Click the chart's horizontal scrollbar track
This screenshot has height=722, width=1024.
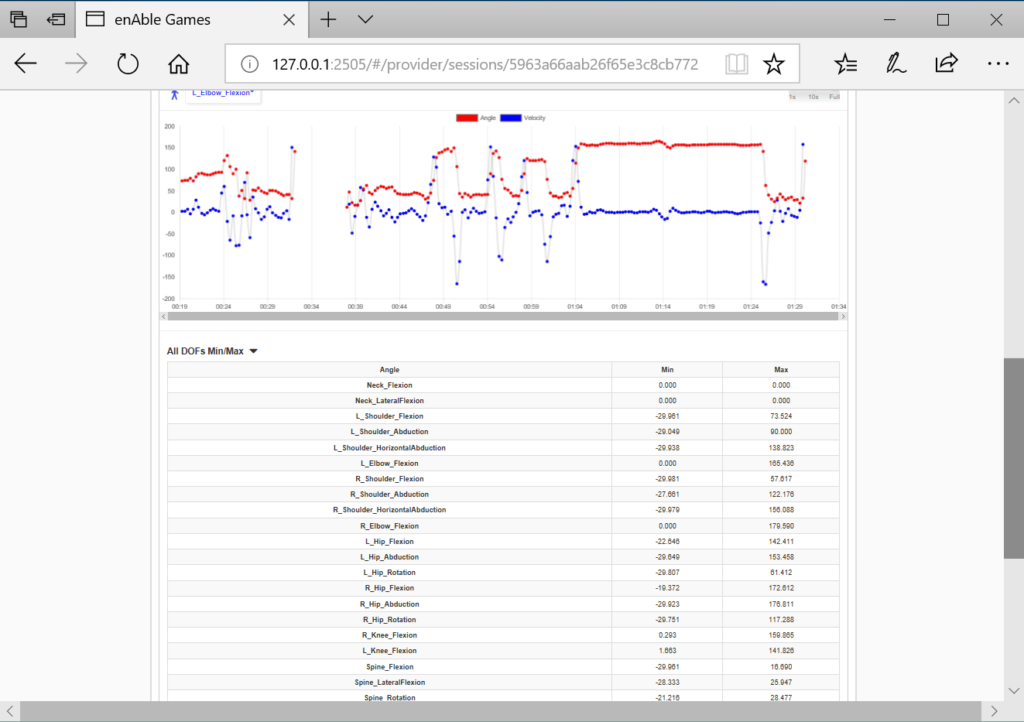[x=503, y=317]
